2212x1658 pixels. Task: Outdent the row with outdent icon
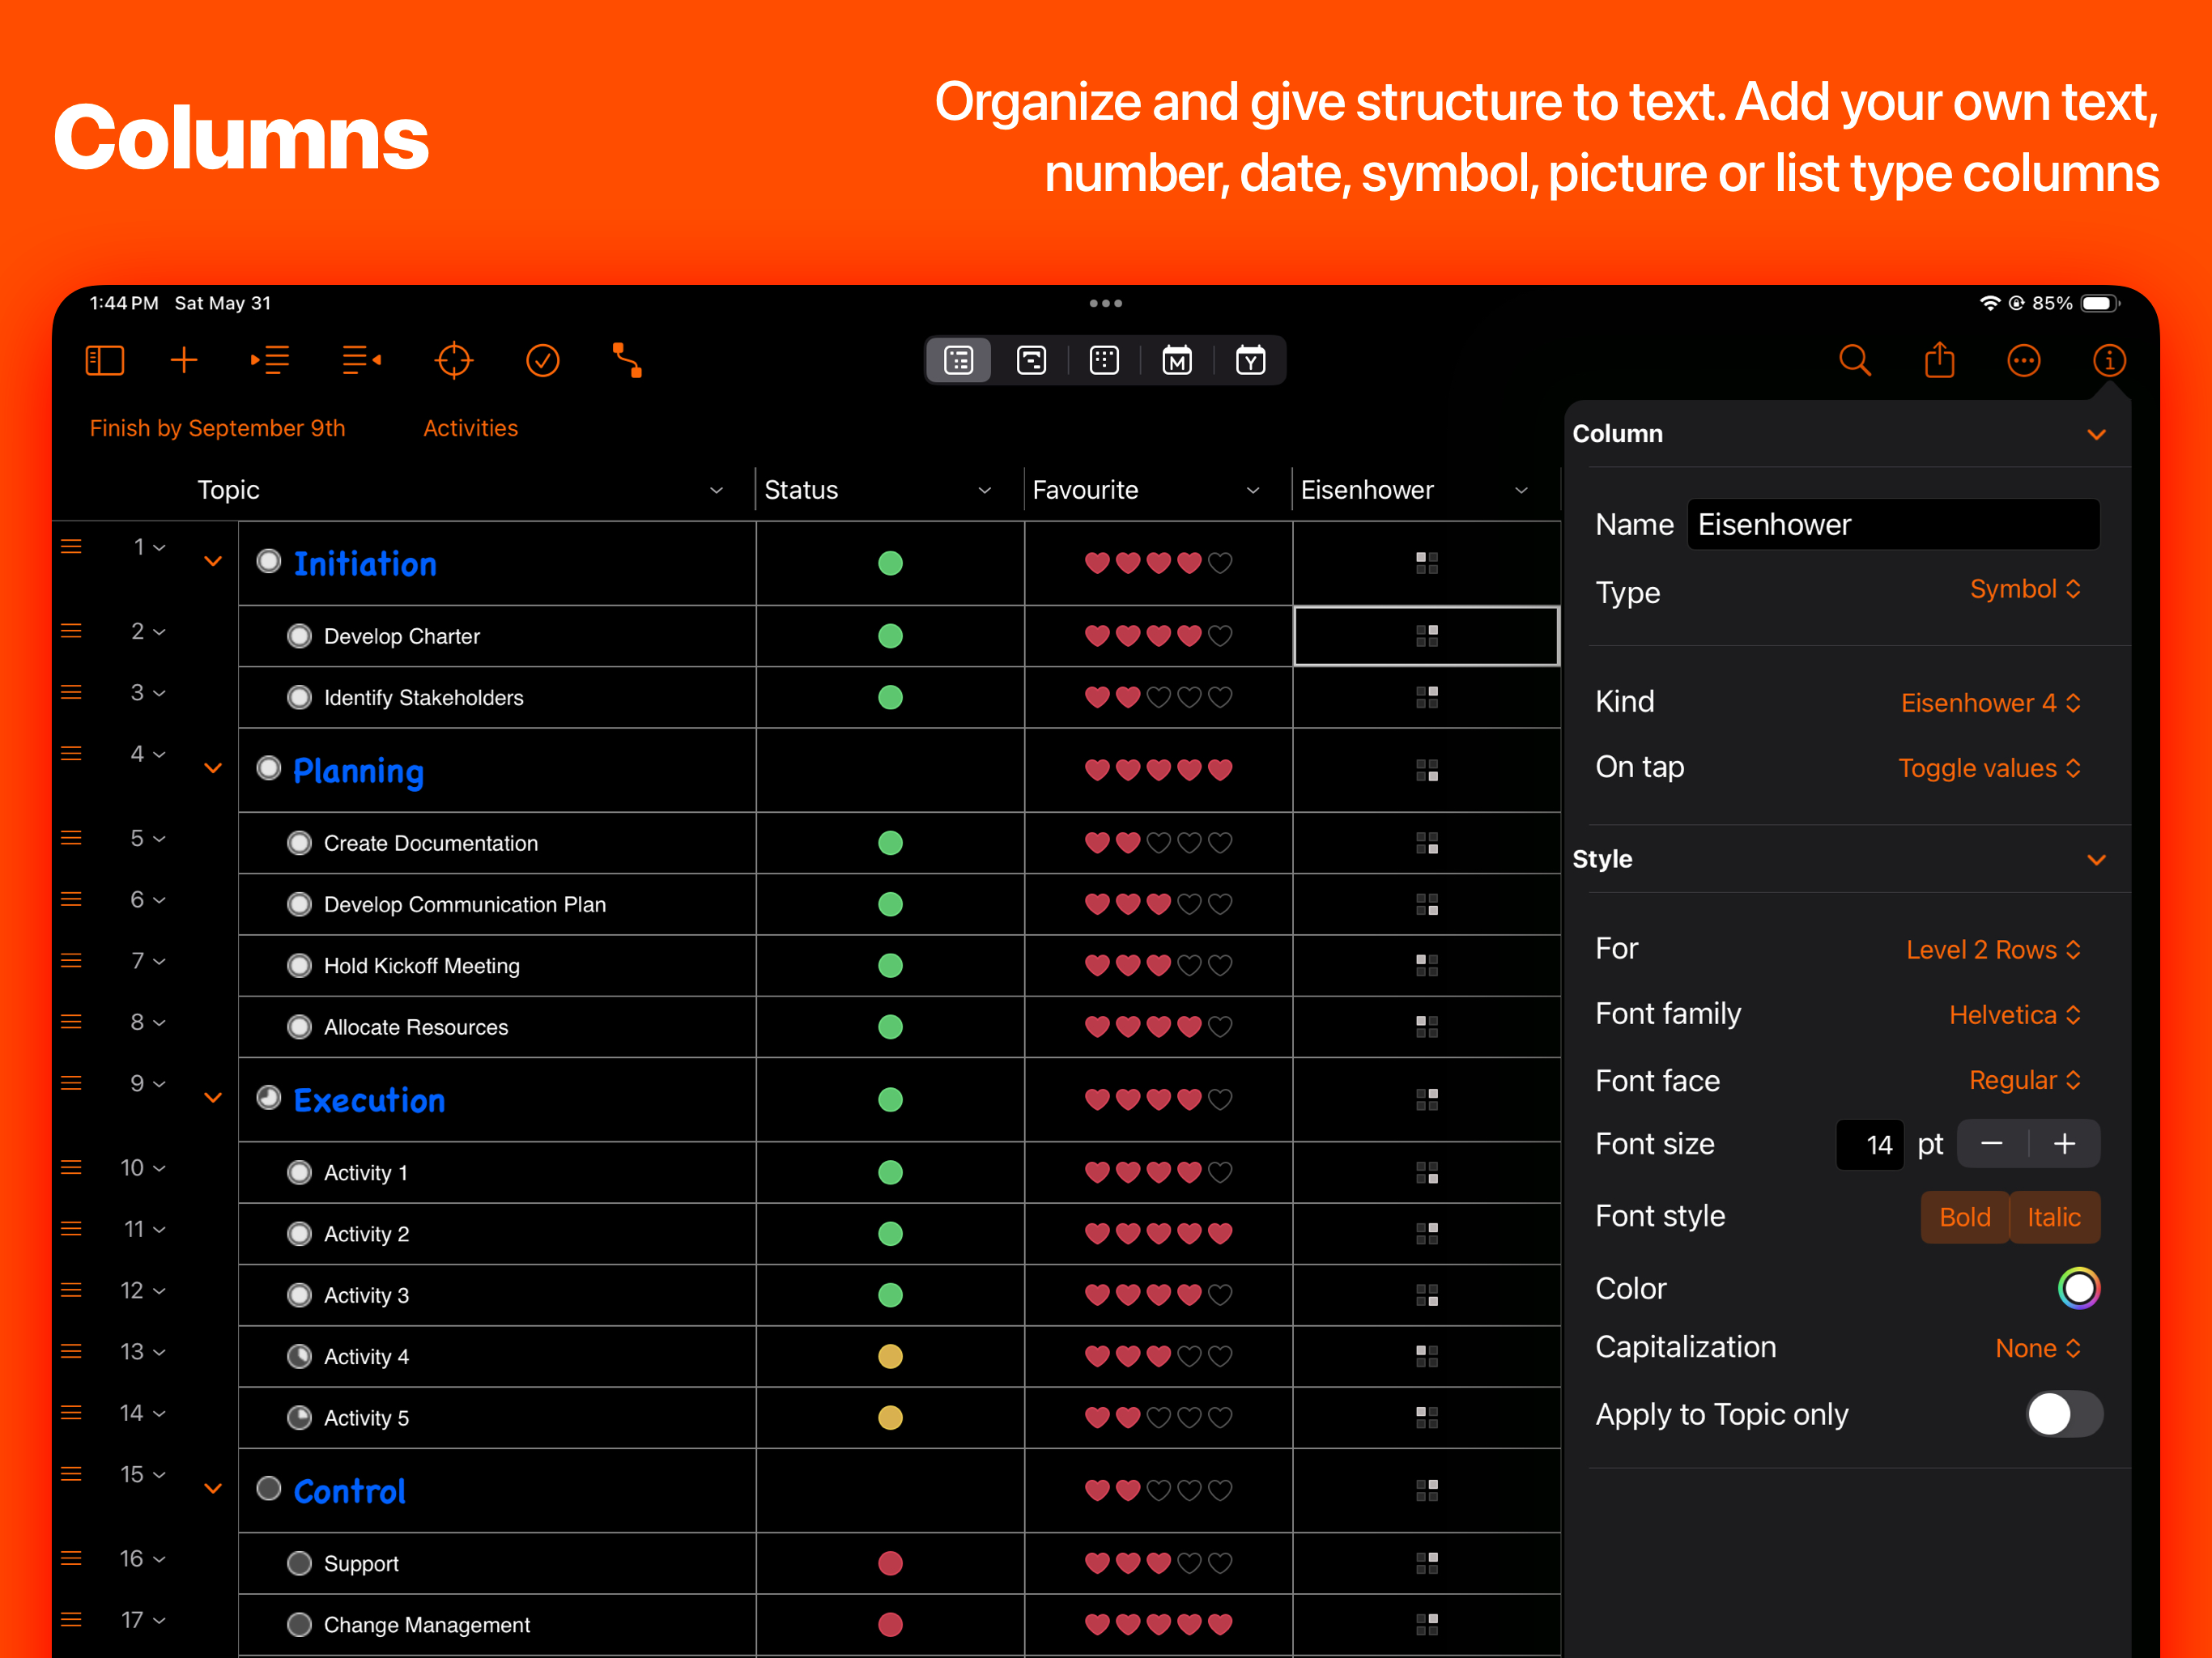coord(361,360)
